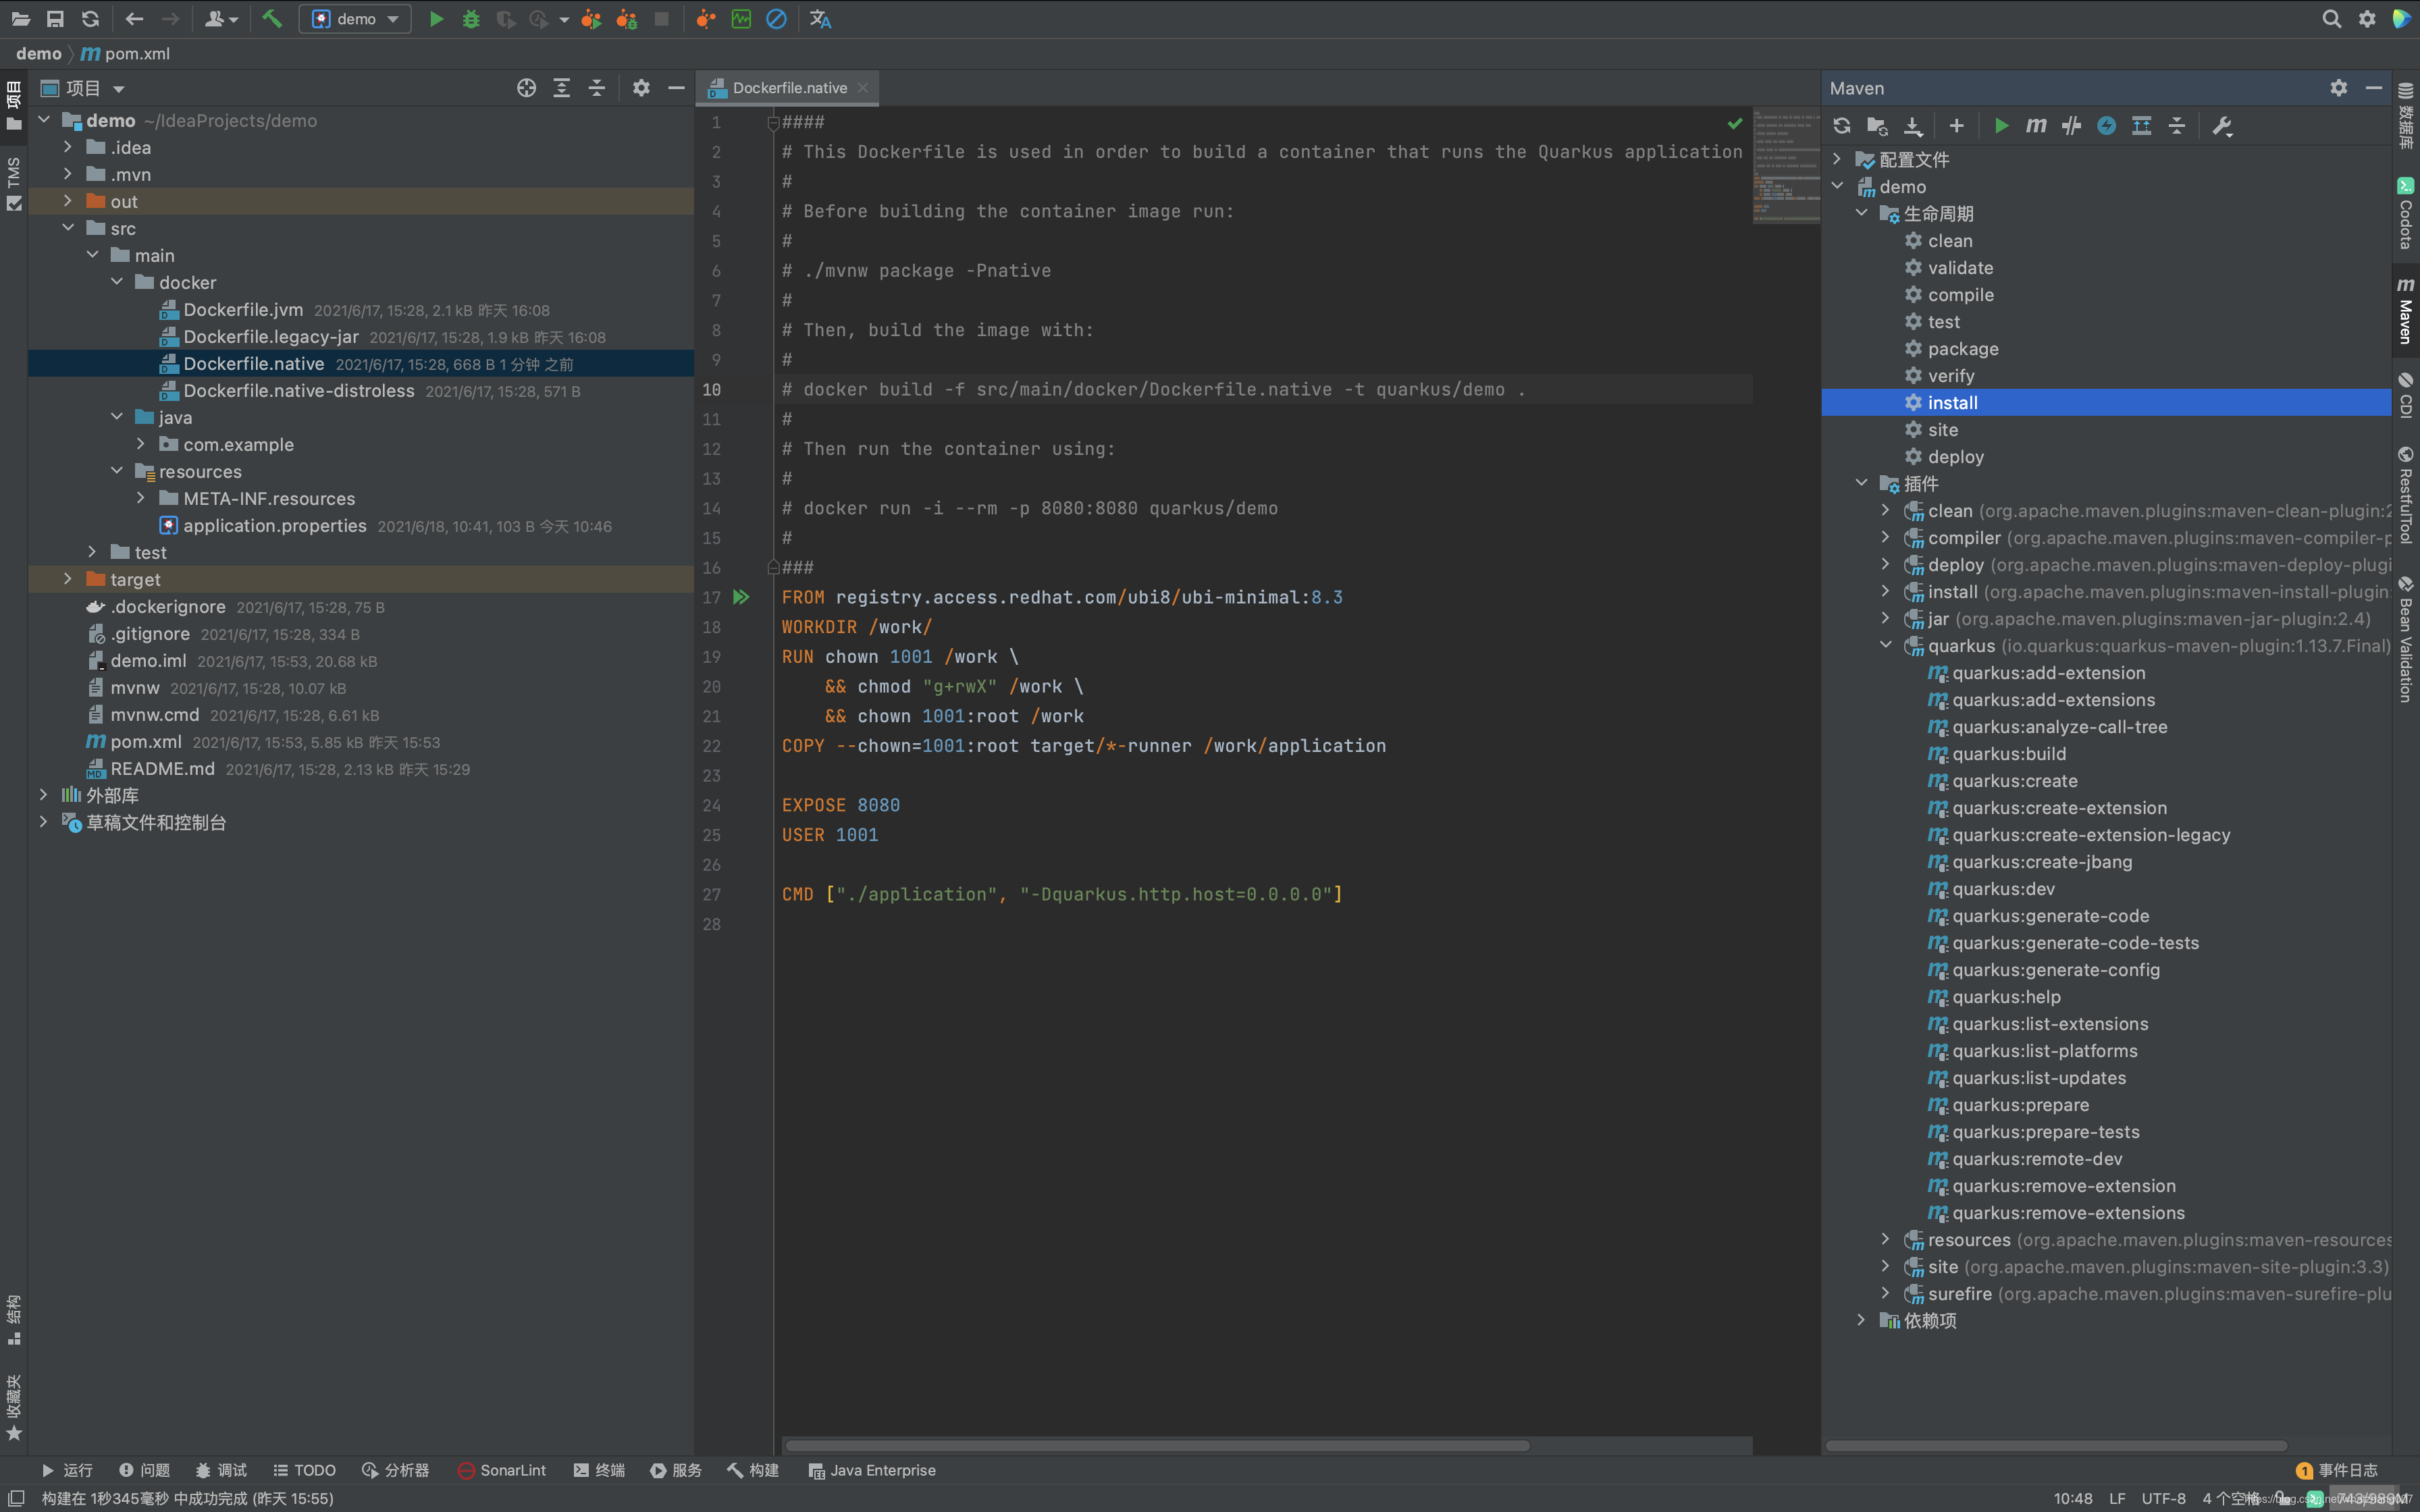This screenshot has width=2420, height=1512.
Task: Click the Translate icon in the top toolbar
Action: click(x=820, y=19)
